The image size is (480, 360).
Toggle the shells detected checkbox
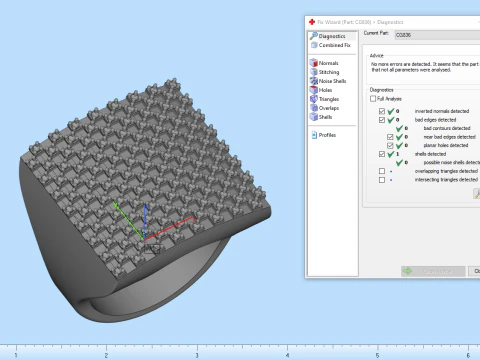(x=382, y=154)
